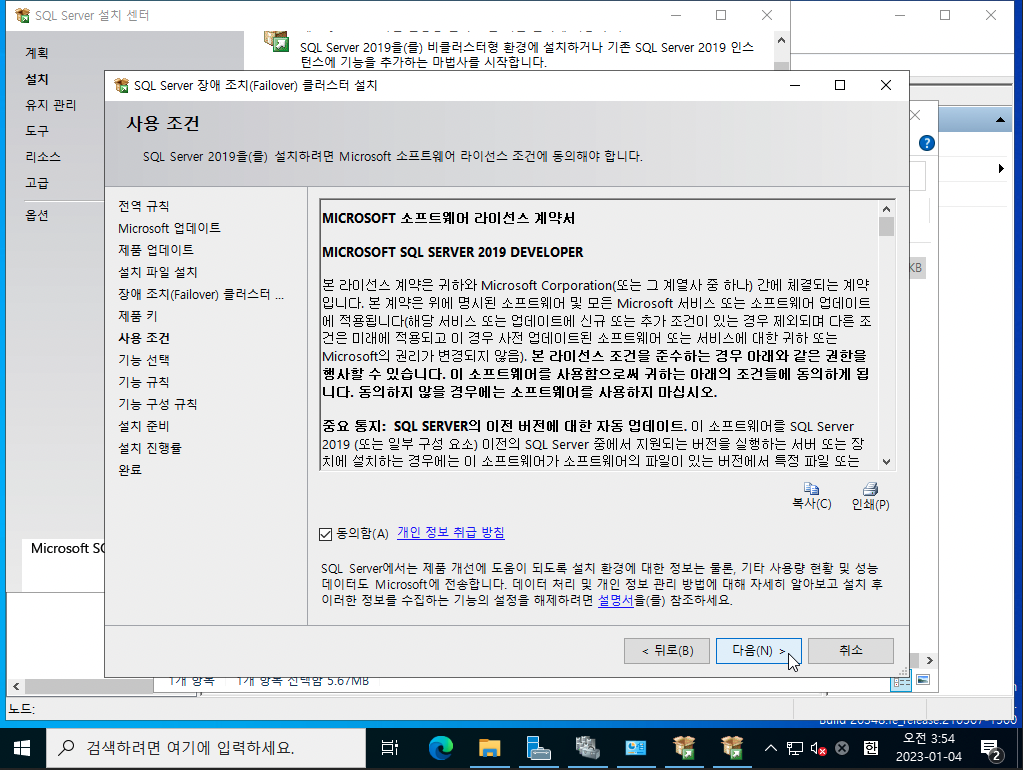Select 계획 in SQL Server 설치 센터 sidebar

point(37,53)
